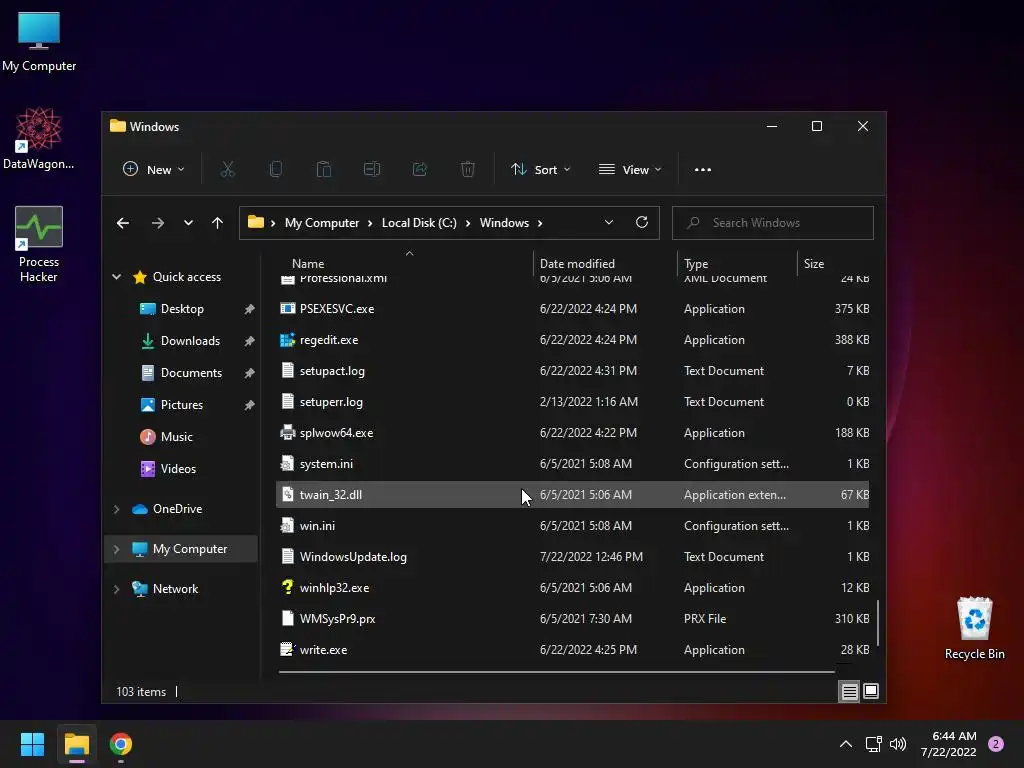Collapse the Quick access tree
The height and width of the screenshot is (768, 1024).
[x=116, y=277]
